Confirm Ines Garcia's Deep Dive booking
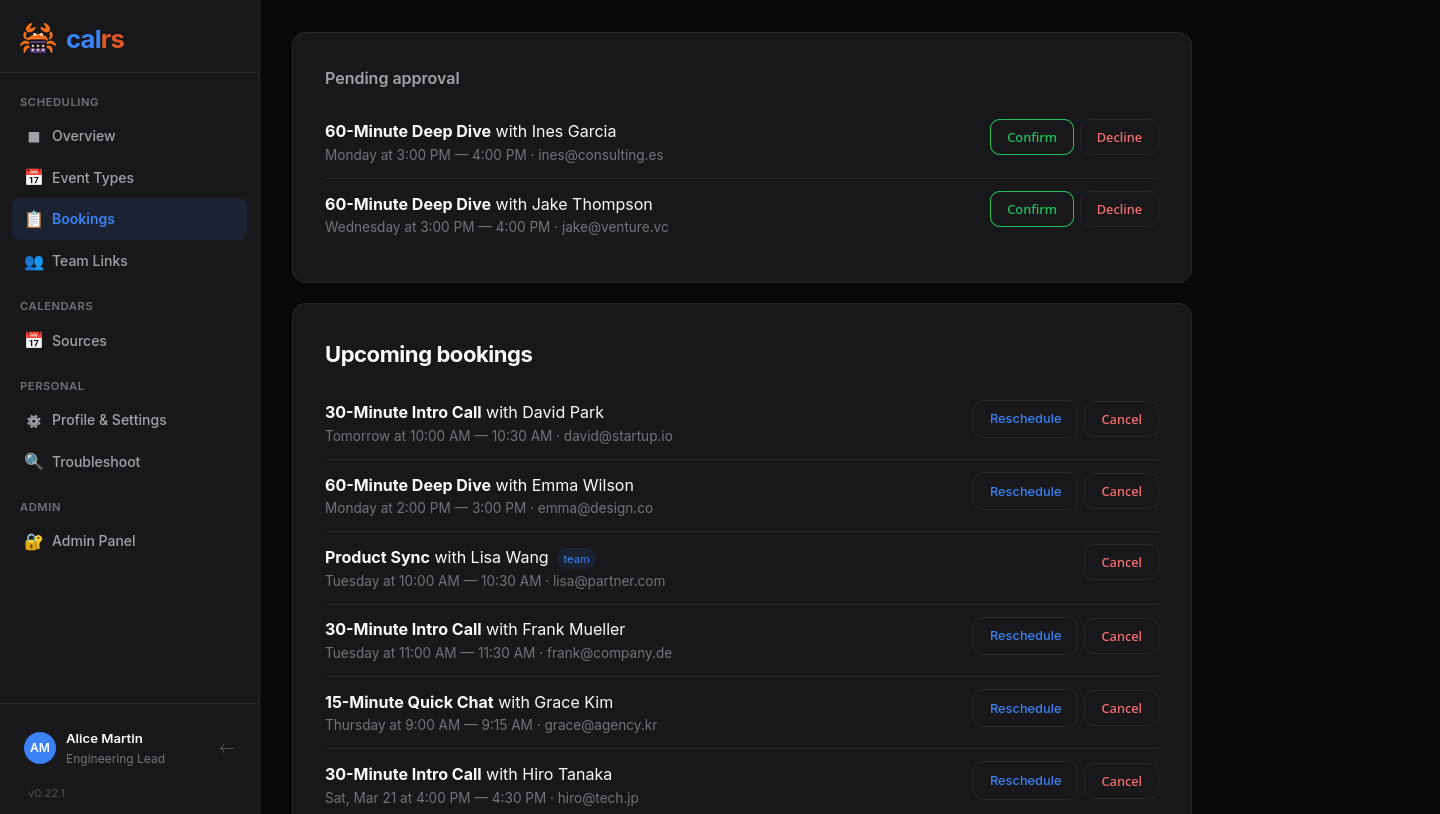The height and width of the screenshot is (814, 1440). point(1031,137)
